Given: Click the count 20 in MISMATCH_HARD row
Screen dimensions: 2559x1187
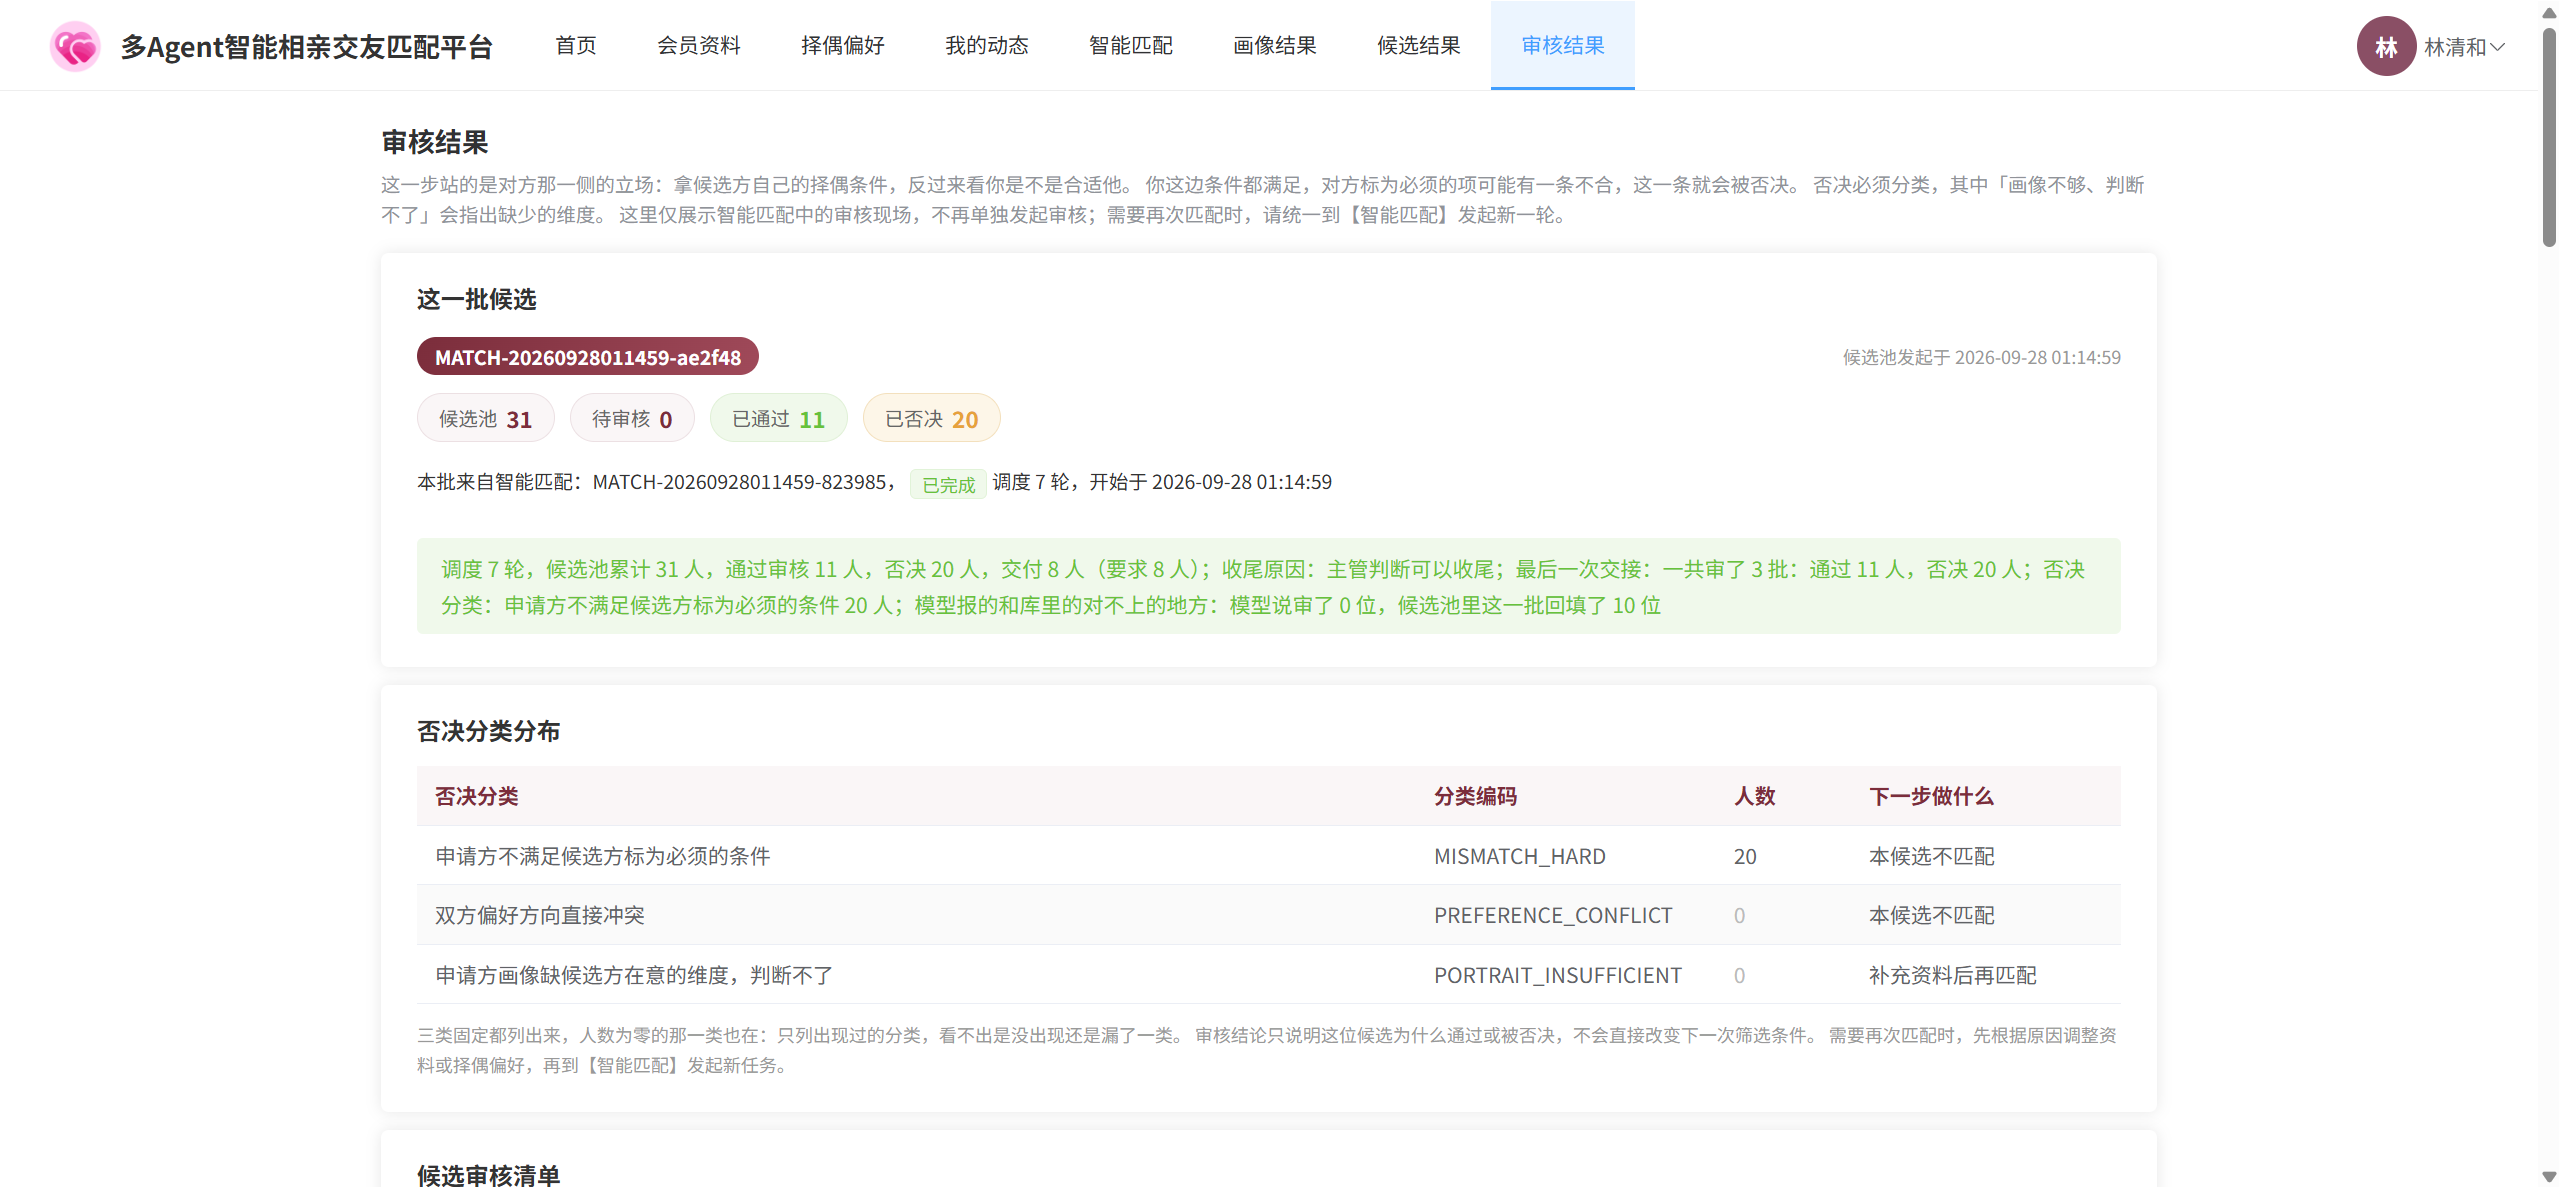Looking at the screenshot, I should [x=1745, y=856].
